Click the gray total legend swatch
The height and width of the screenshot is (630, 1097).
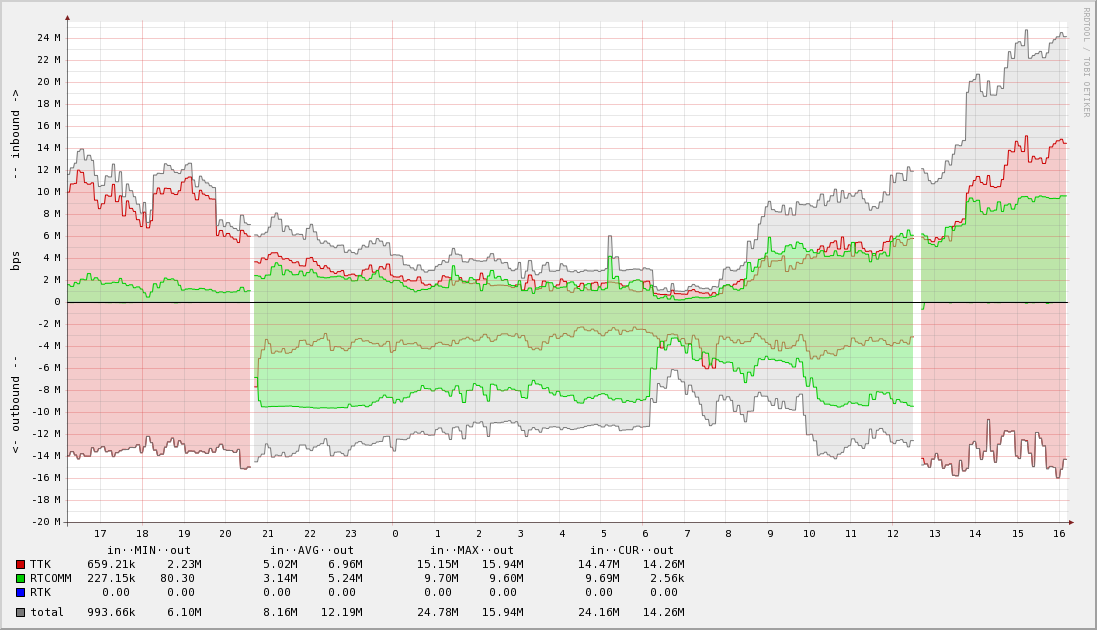pyautogui.click(x=20, y=611)
